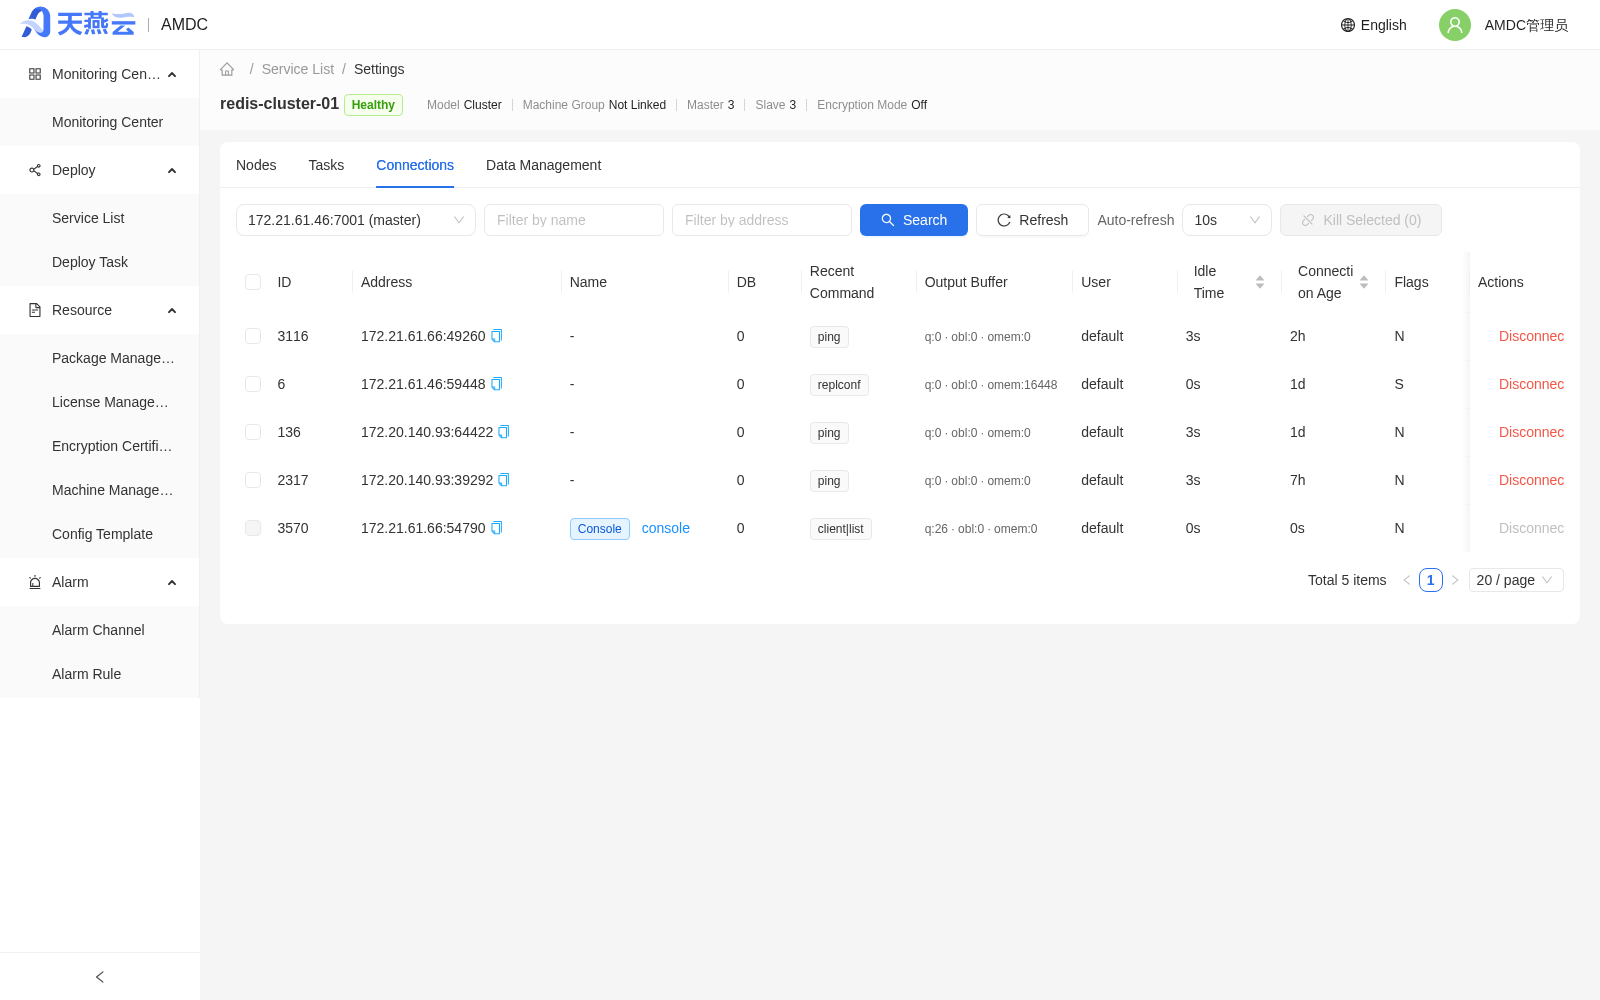Click the globe language icon
The width and height of the screenshot is (1600, 1000).
click(1348, 25)
